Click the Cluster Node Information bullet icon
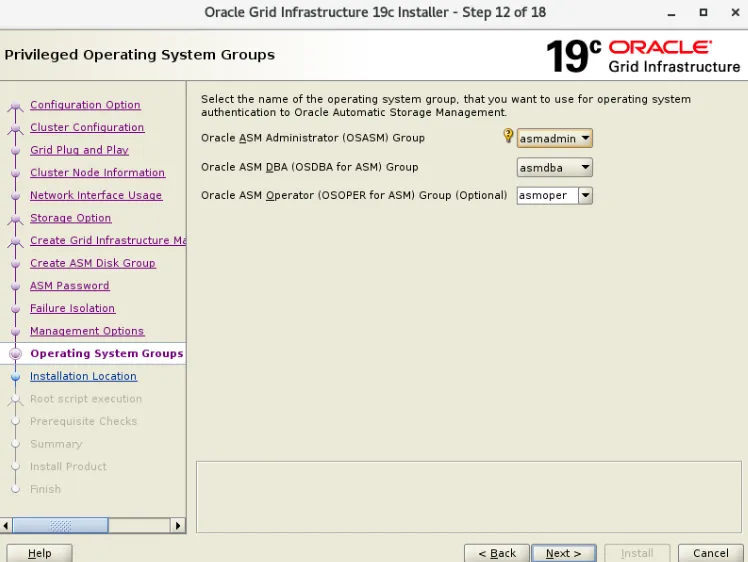The width and height of the screenshot is (748, 562). point(15,173)
